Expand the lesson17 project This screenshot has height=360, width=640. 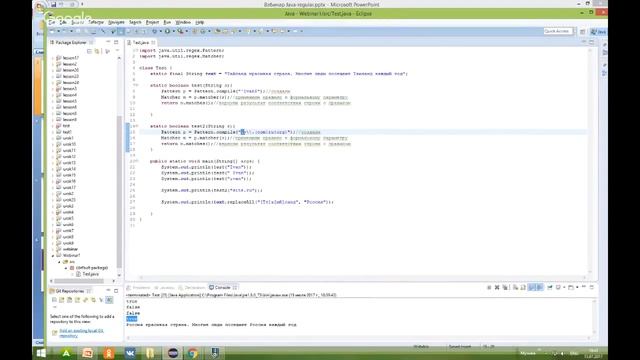(53, 58)
